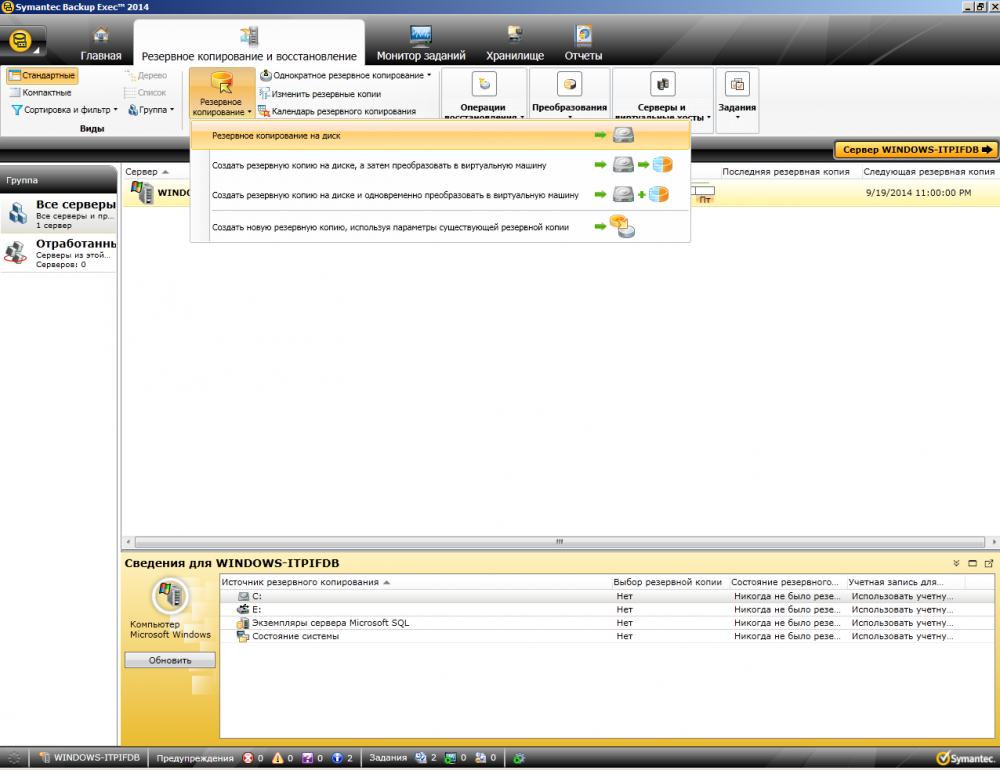Expand Однократное резервное копирование dropdown
Viewport: 1000px width, 770px height.
click(346, 75)
